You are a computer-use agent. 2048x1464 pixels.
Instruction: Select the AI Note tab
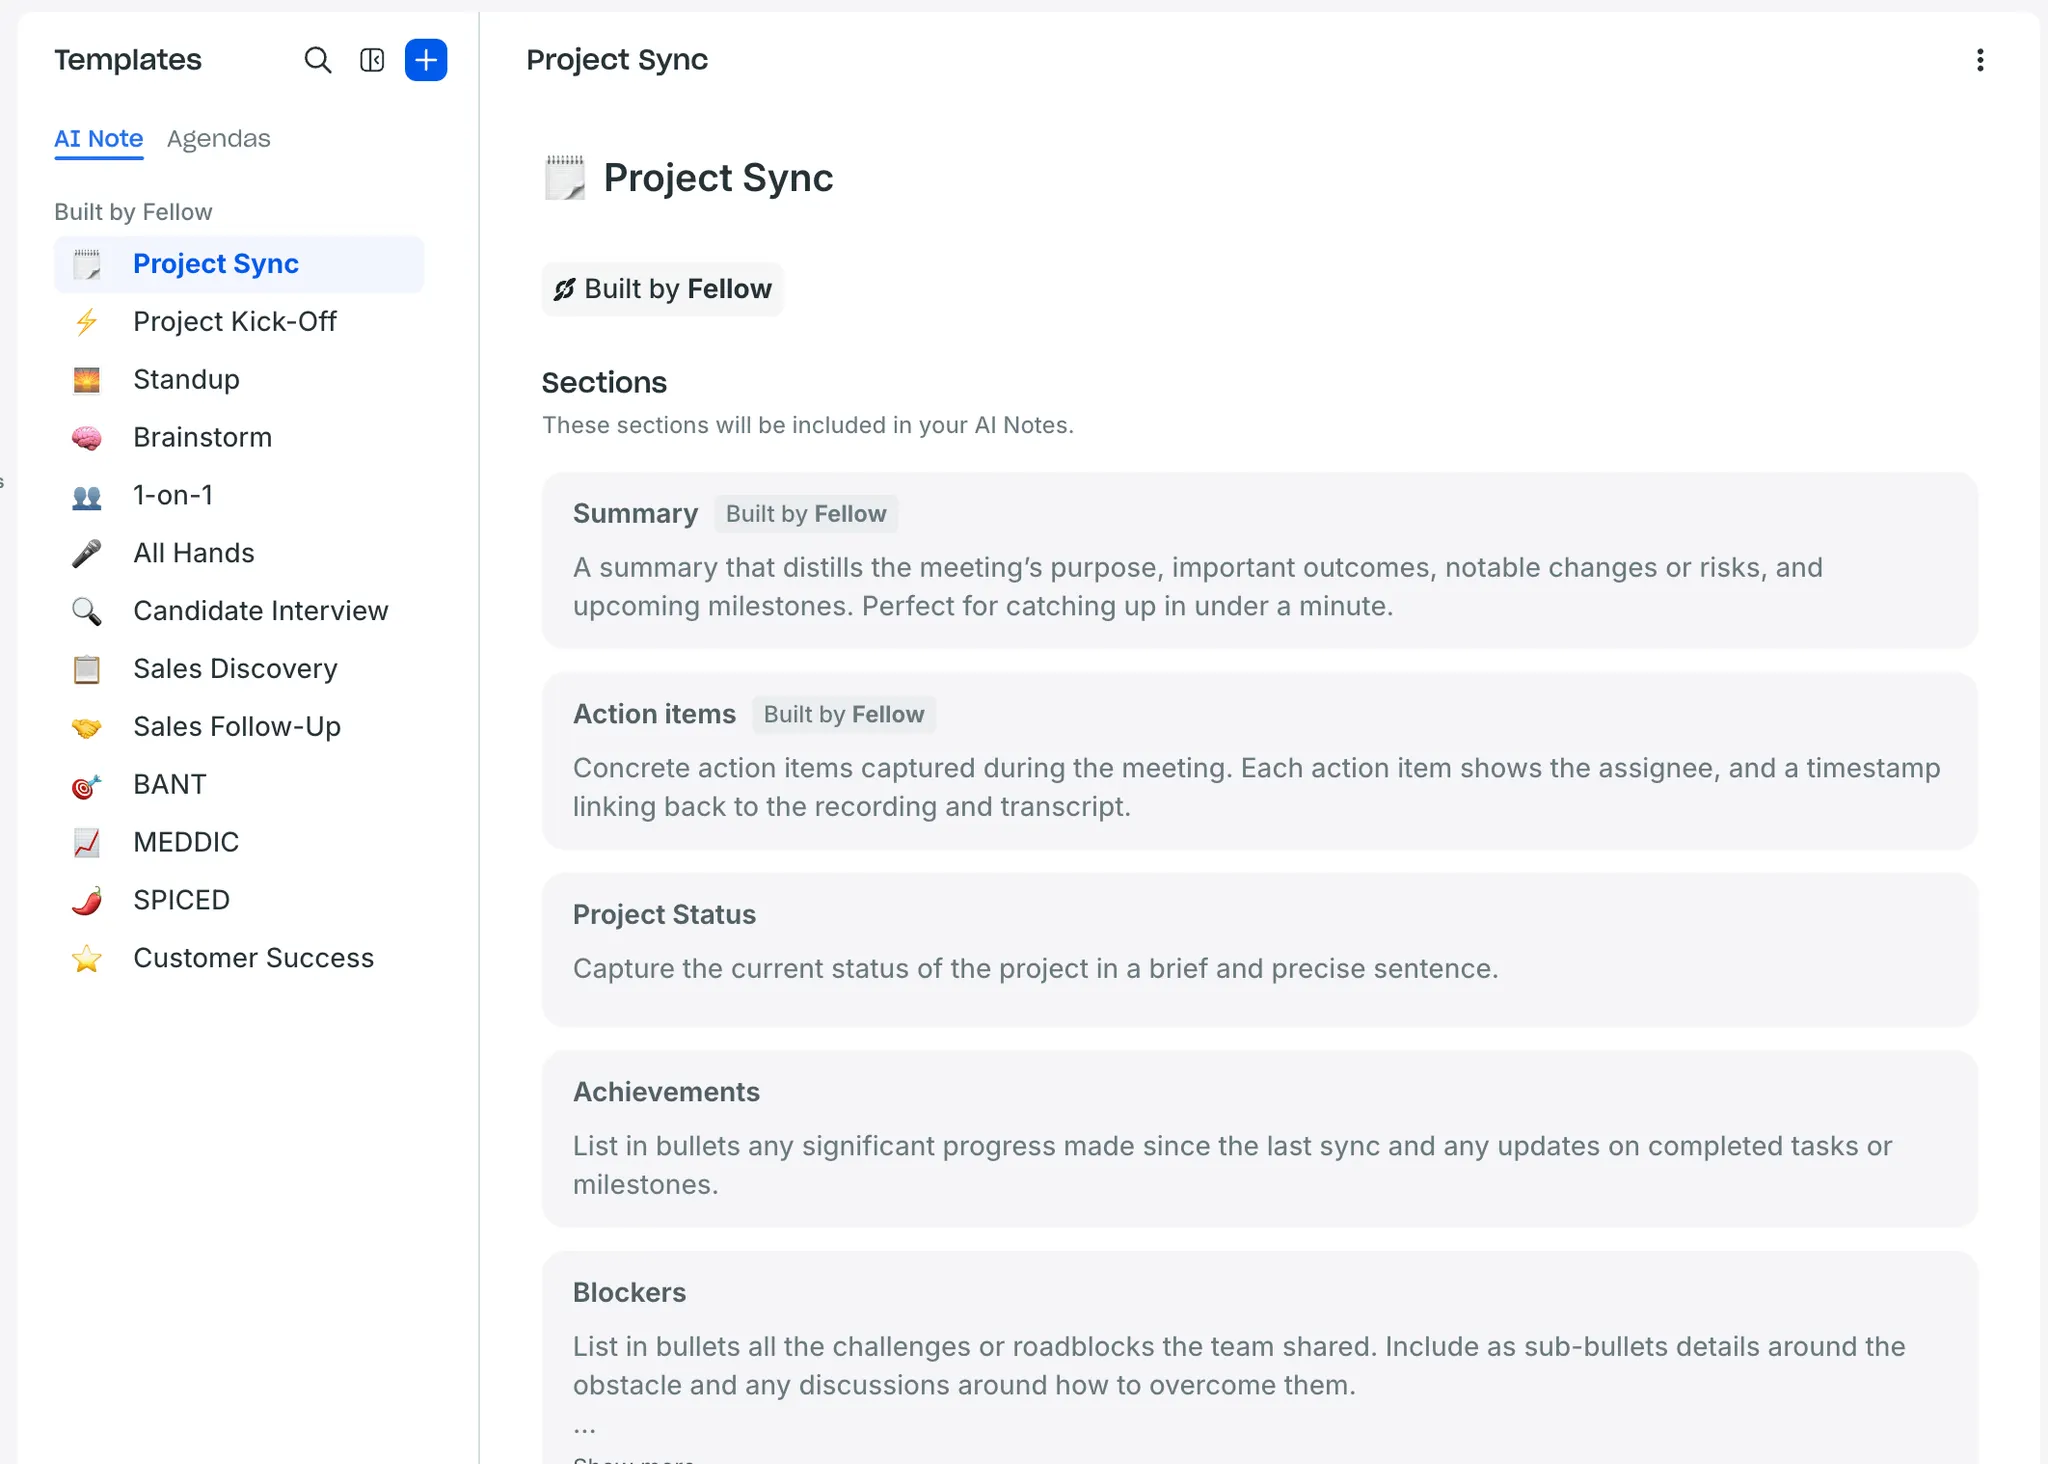tap(98, 139)
